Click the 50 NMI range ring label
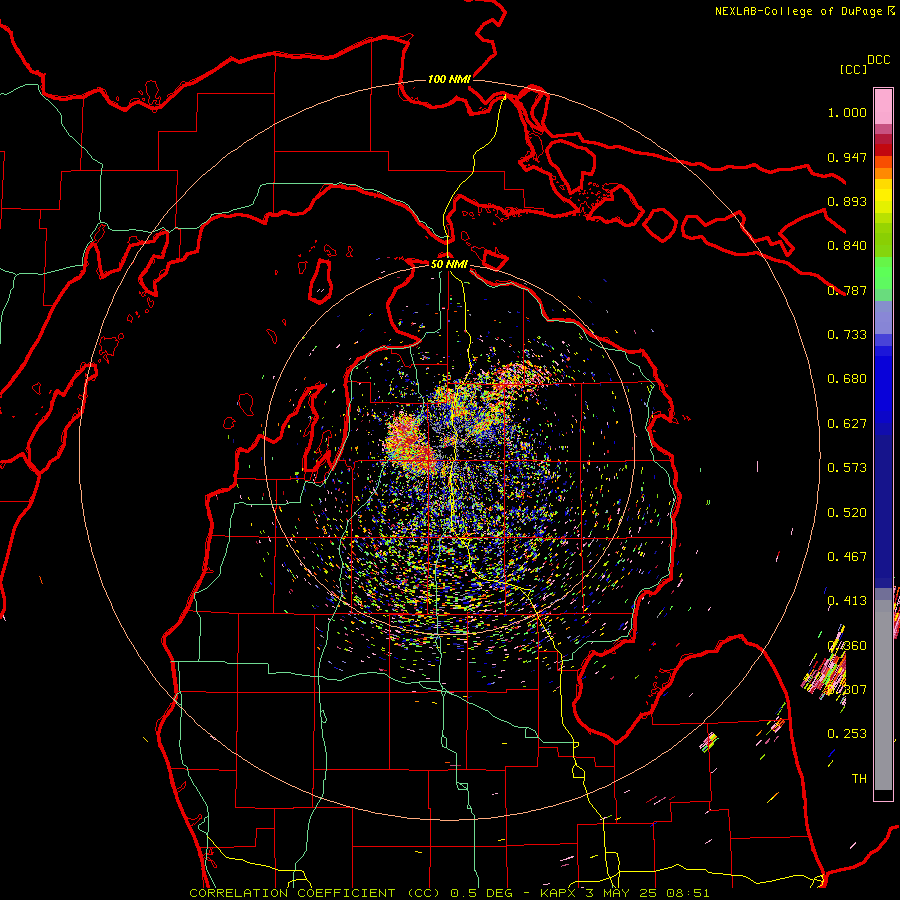The image size is (900, 900). click(449, 264)
